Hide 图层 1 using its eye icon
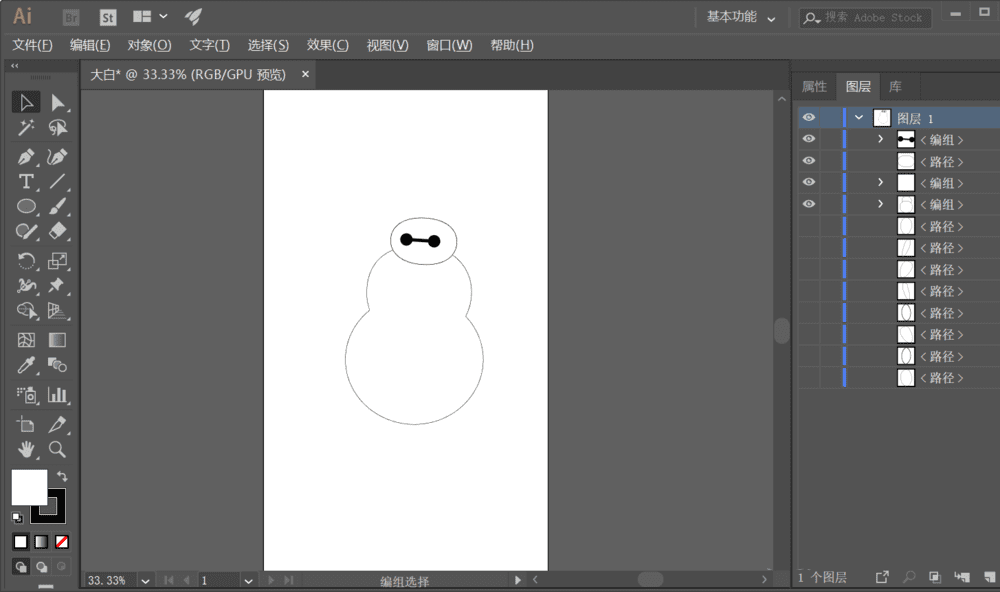1000x592 pixels. [x=809, y=118]
